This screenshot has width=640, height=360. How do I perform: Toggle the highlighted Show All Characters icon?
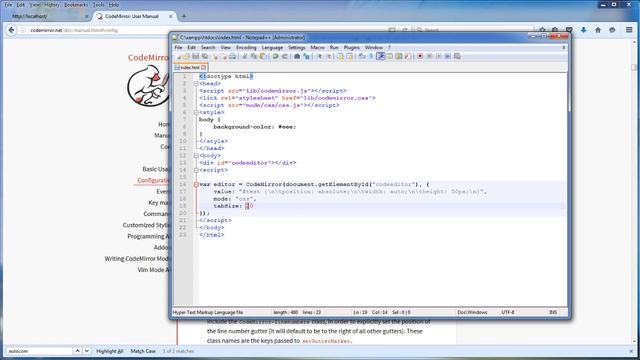point(380,56)
